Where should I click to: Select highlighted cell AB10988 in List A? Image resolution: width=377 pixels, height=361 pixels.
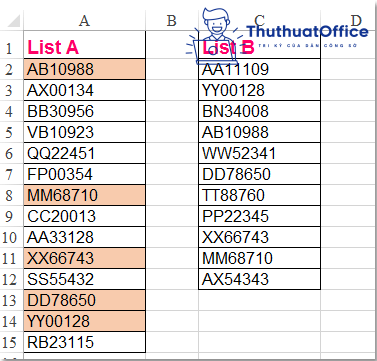click(x=85, y=69)
